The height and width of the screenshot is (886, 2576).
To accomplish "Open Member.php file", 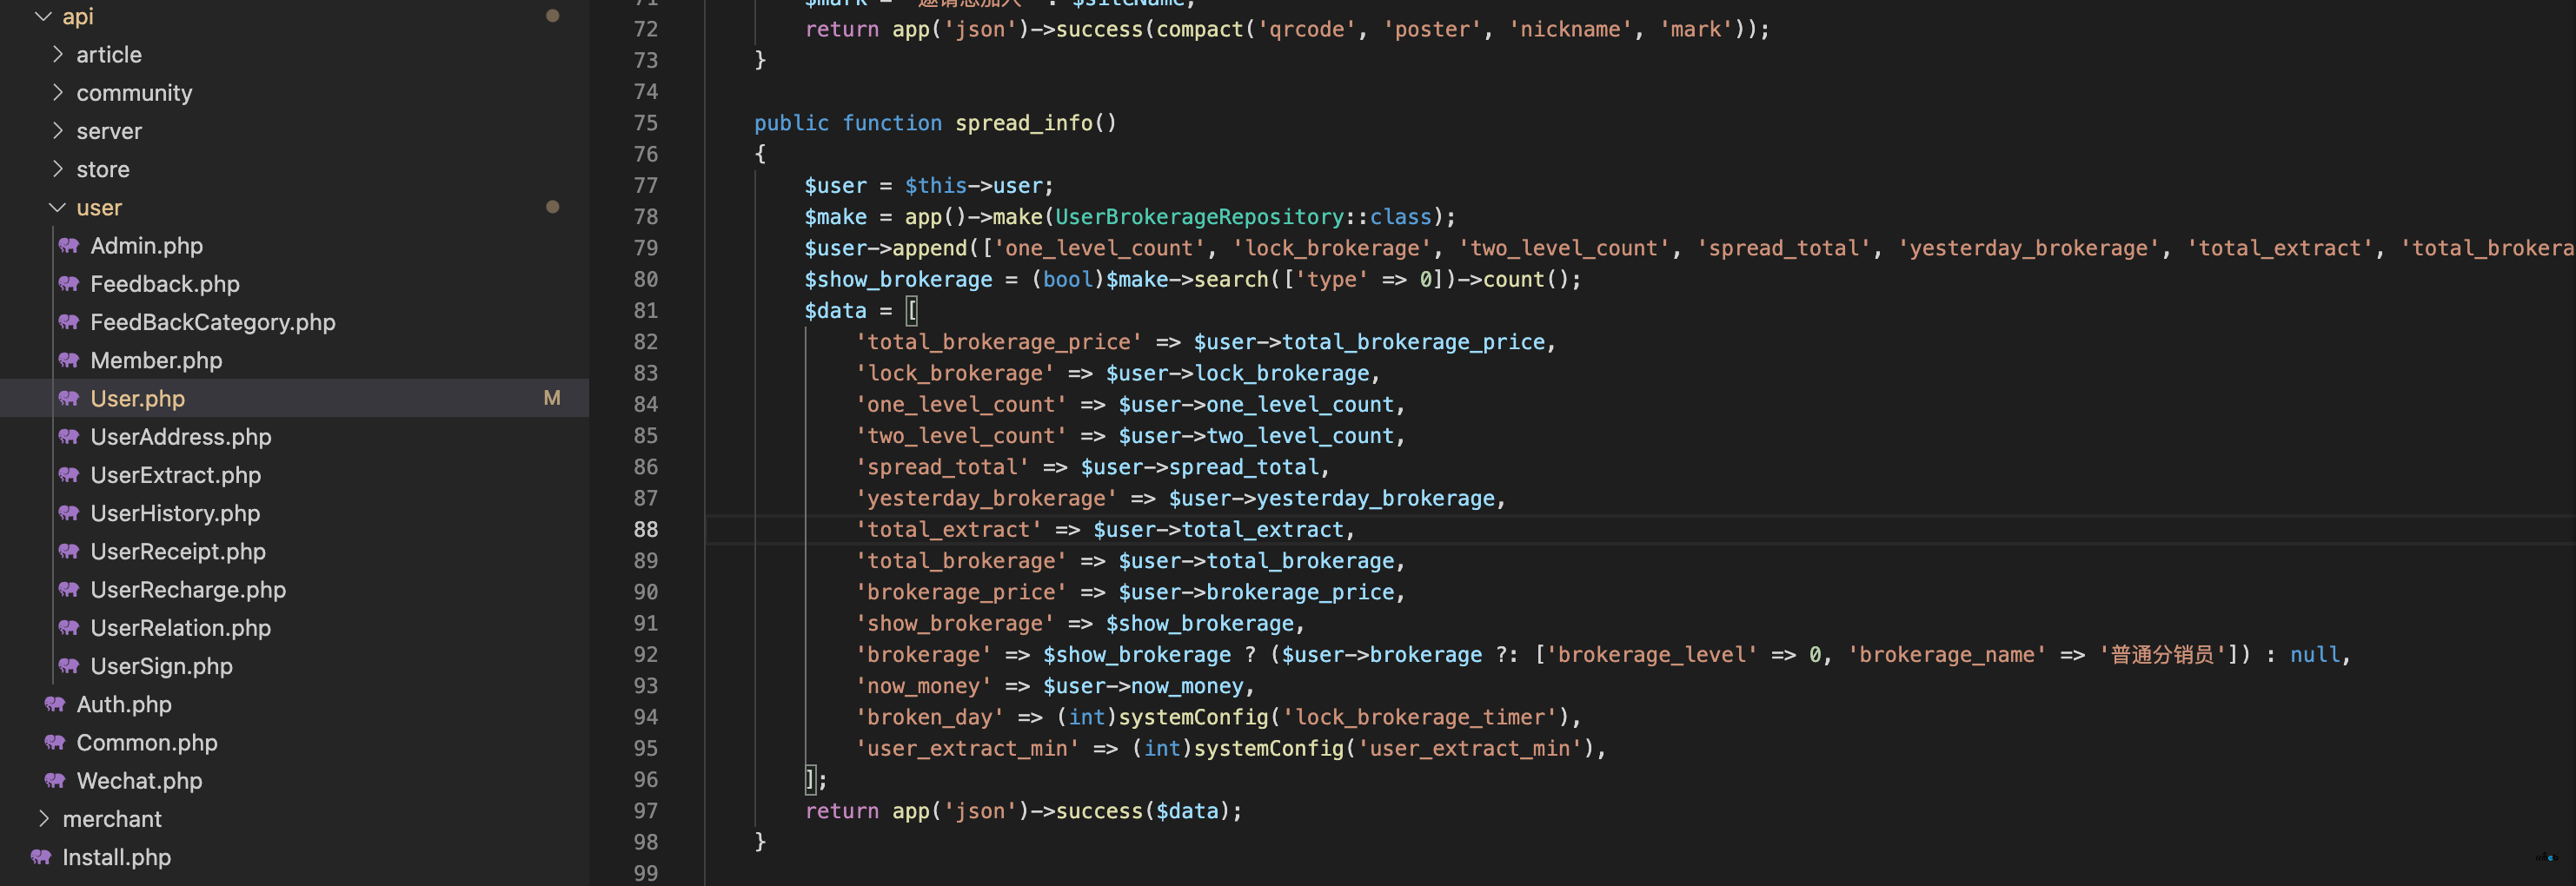I will coord(156,360).
